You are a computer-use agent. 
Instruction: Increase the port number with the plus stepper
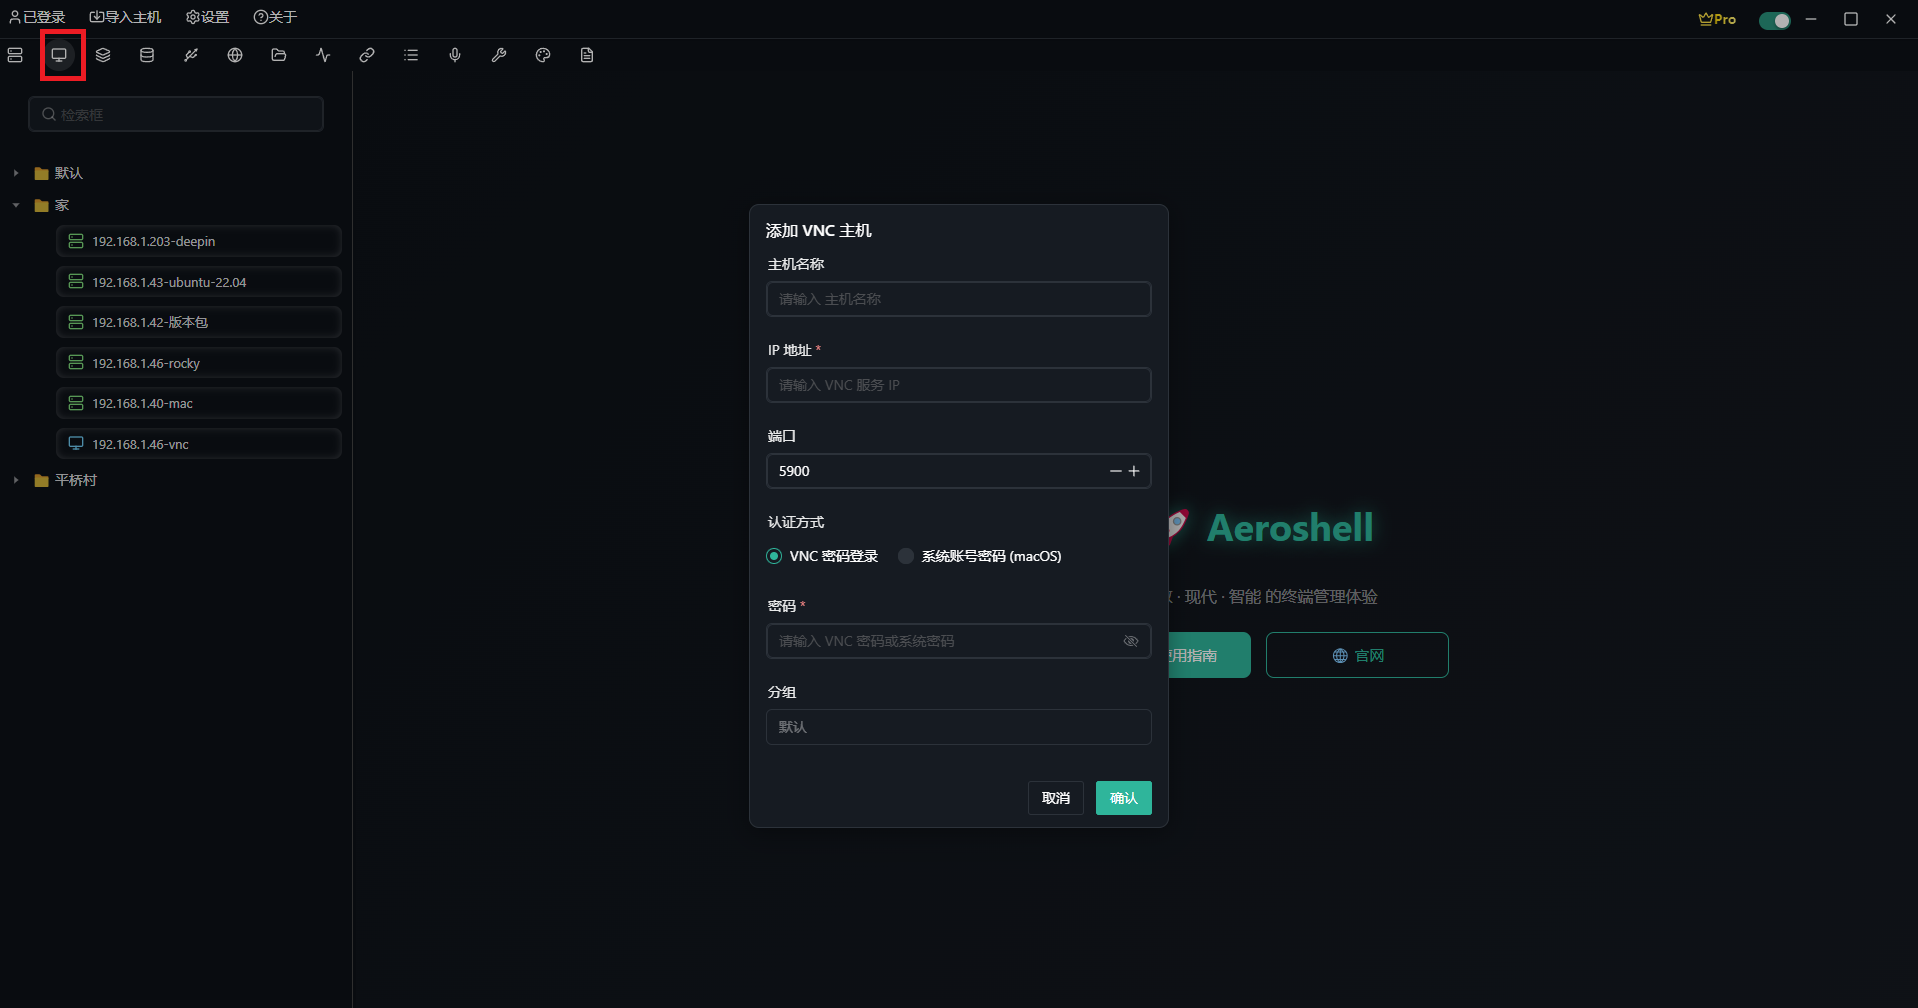pyautogui.click(x=1135, y=471)
